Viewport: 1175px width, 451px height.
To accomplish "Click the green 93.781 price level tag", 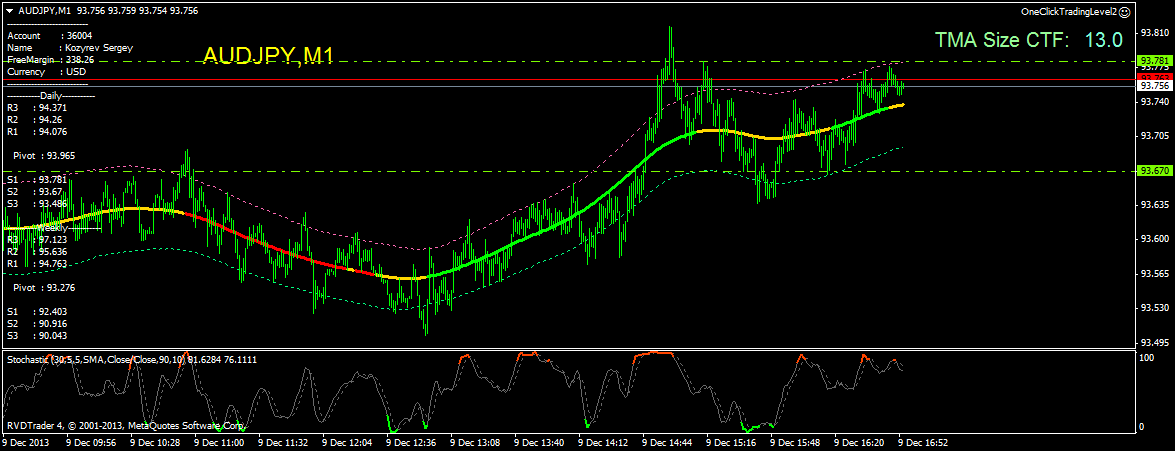I will click(x=1154, y=61).
